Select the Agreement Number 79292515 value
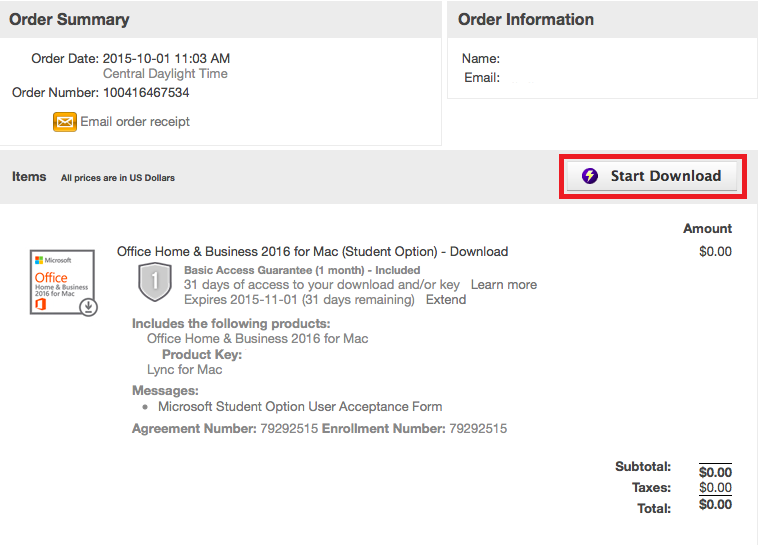This screenshot has width=762, height=545. pyautogui.click(x=289, y=428)
